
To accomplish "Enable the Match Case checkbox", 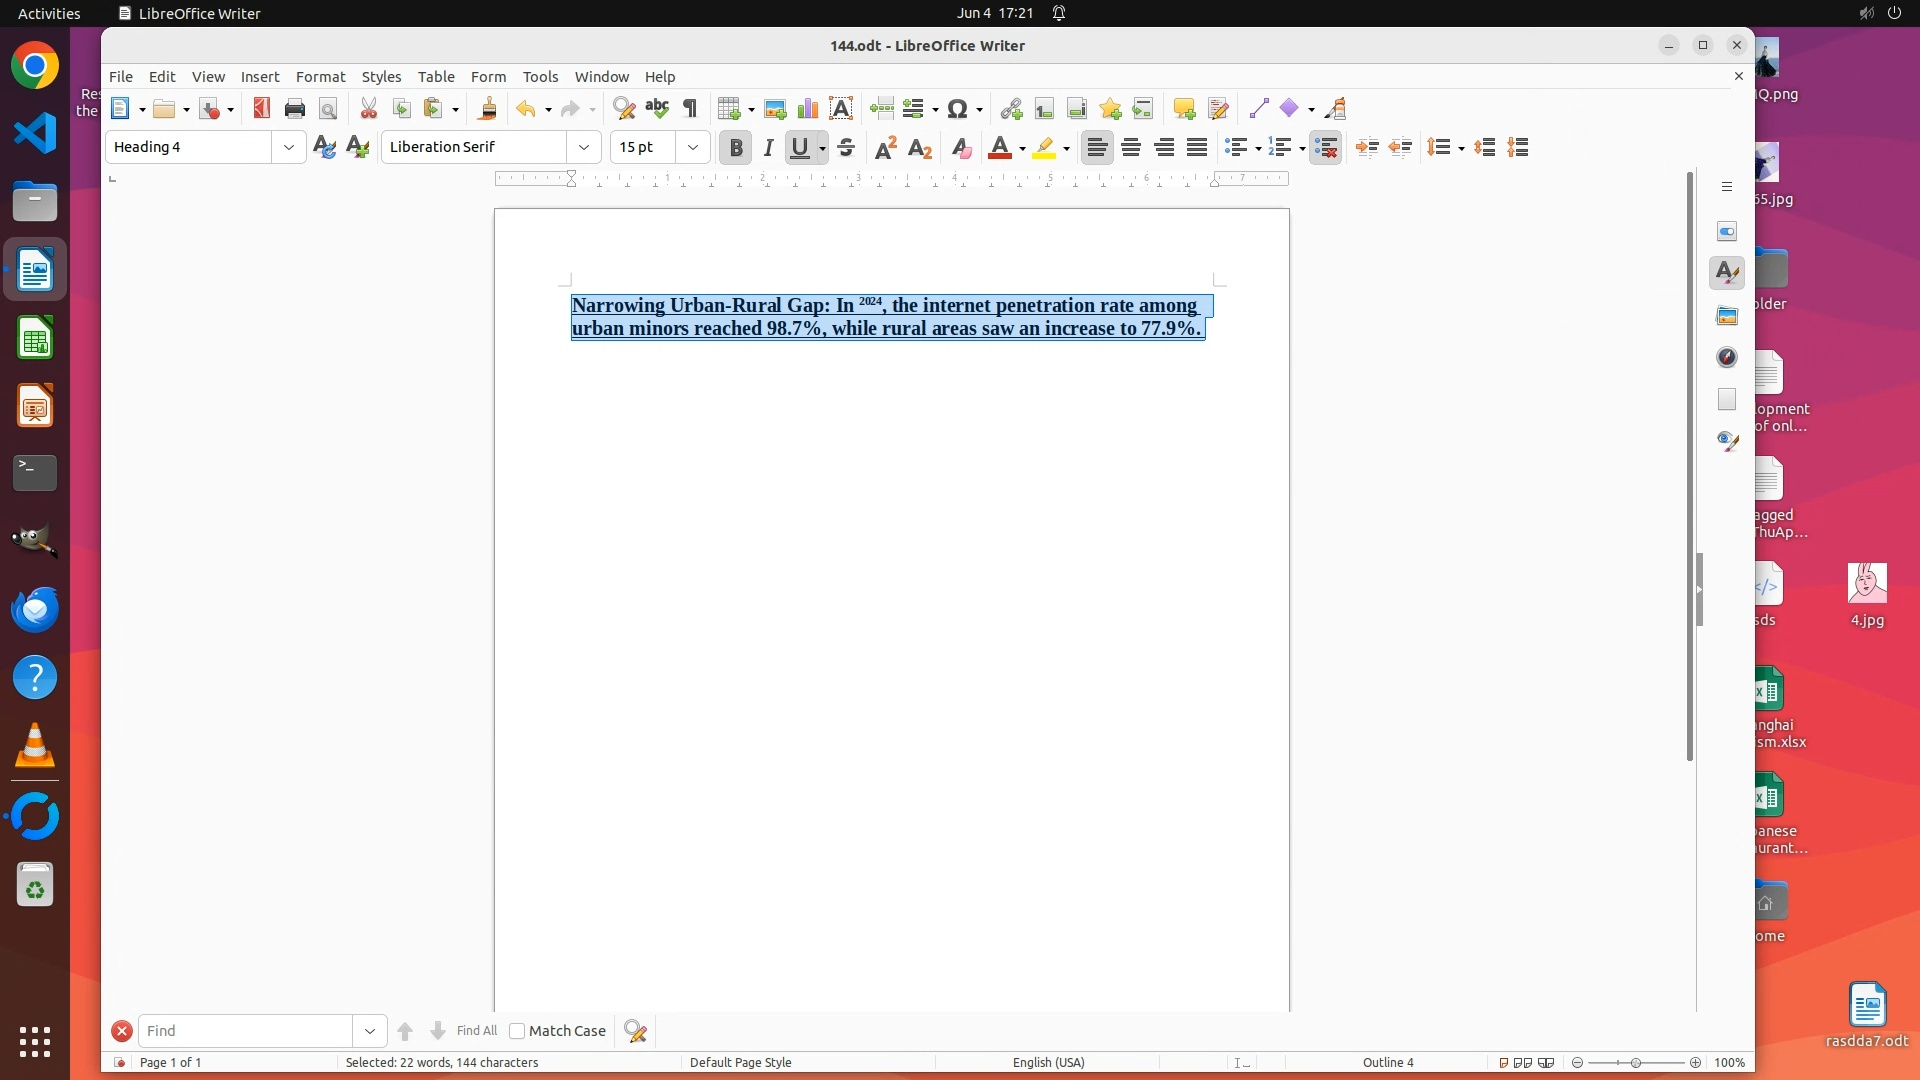I will click(x=517, y=1031).
